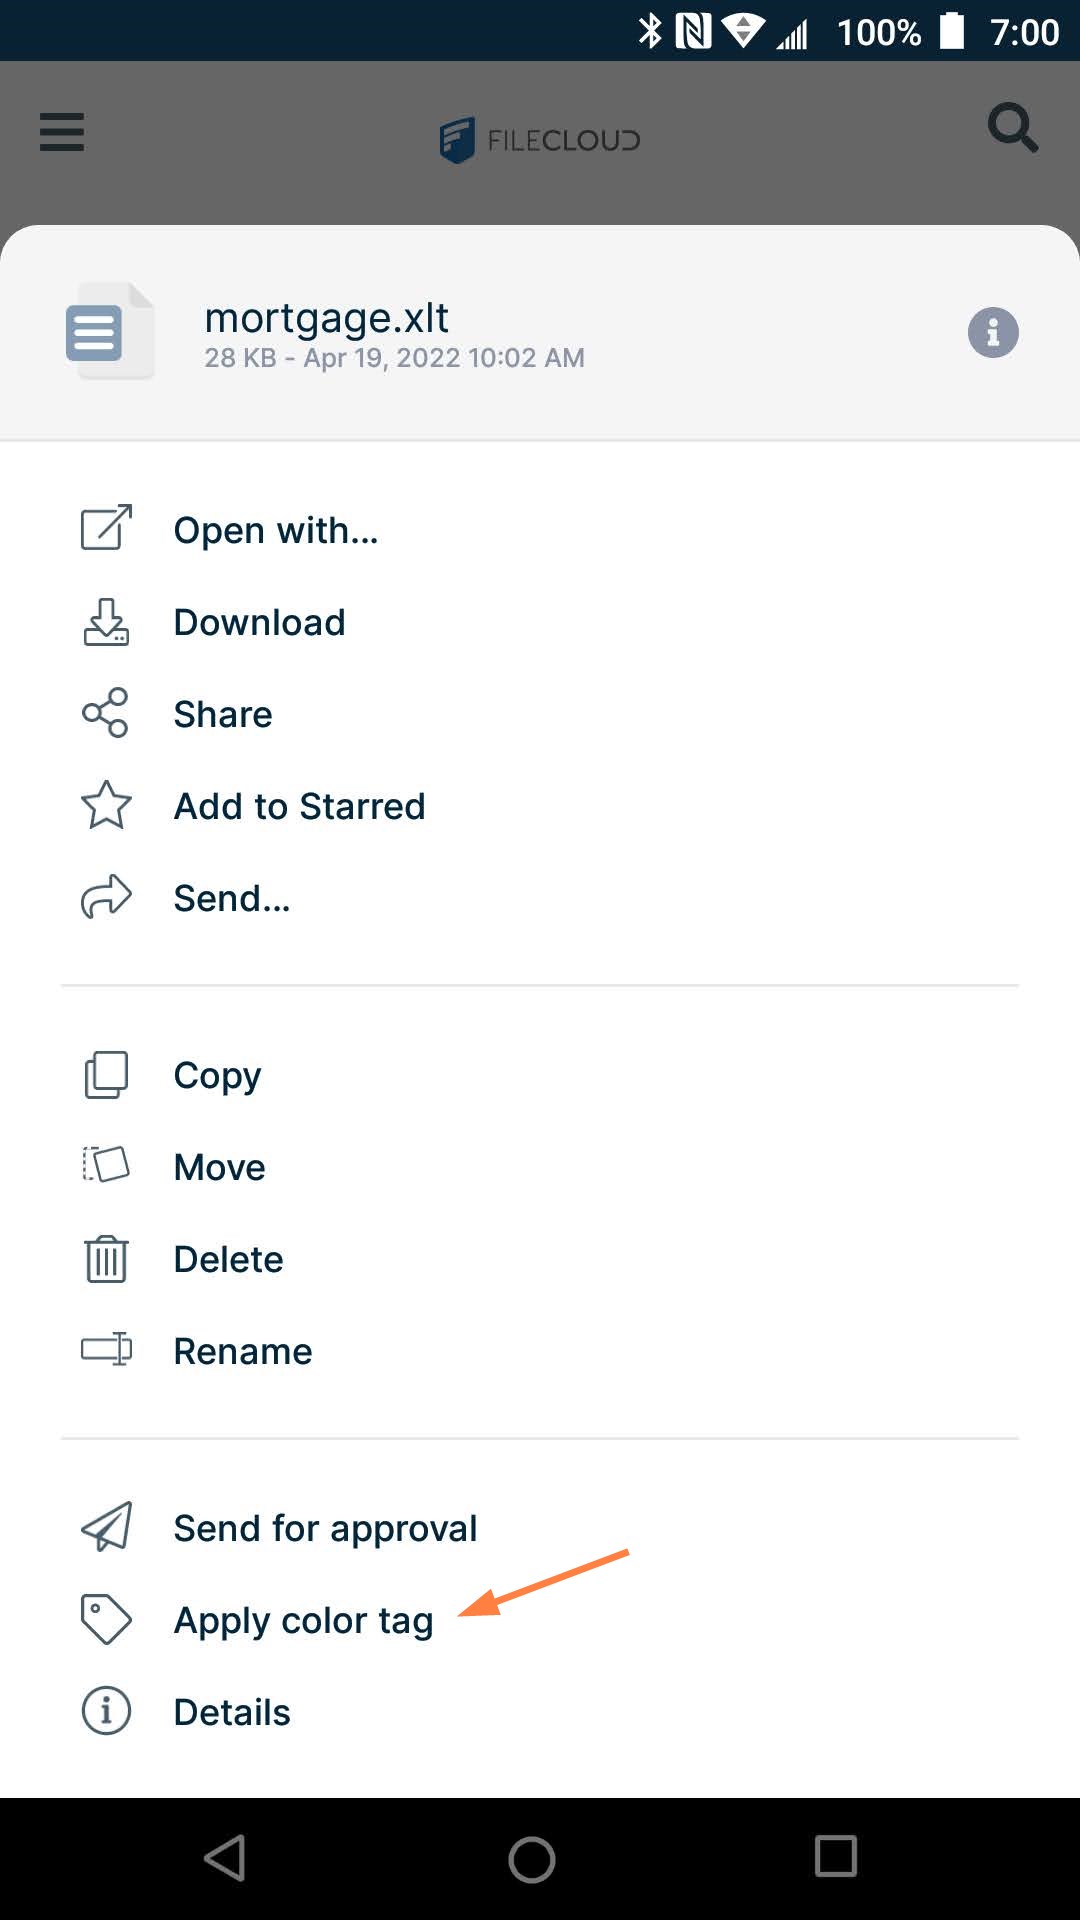
Task: Tap the Download tray icon
Action: point(106,622)
